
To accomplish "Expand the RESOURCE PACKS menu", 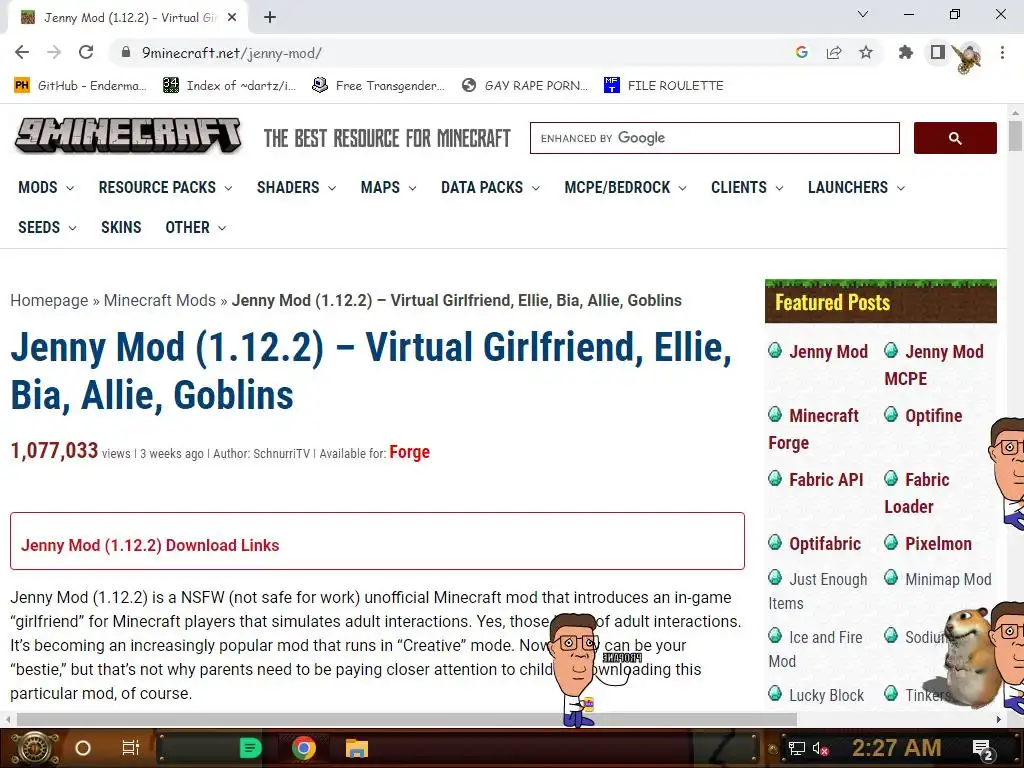I will (x=165, y=187).
